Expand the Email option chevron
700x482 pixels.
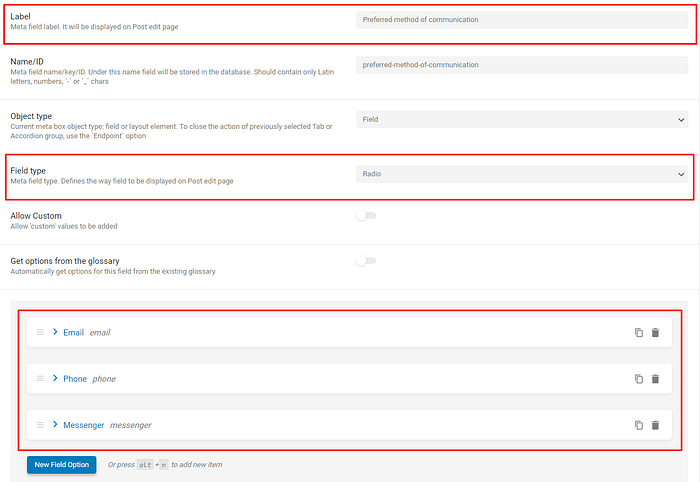(55, 332)
